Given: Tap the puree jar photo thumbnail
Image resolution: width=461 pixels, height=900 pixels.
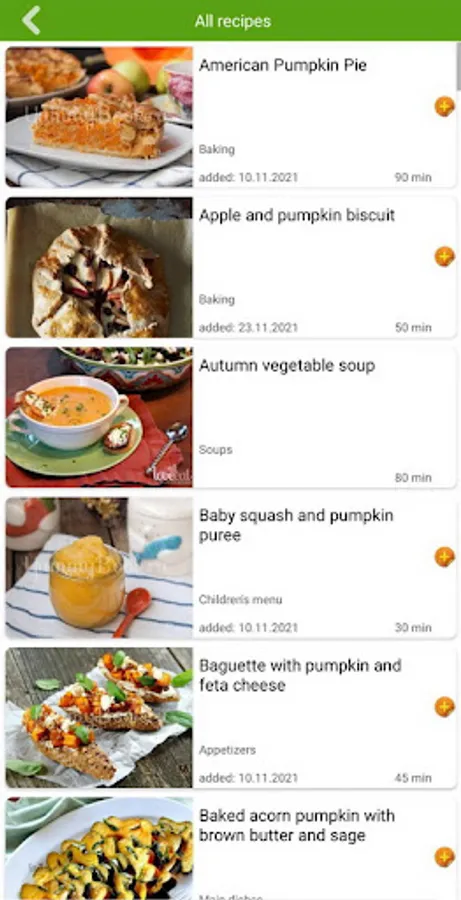Looking at the screenshot, I should click(x=99, y=568).
